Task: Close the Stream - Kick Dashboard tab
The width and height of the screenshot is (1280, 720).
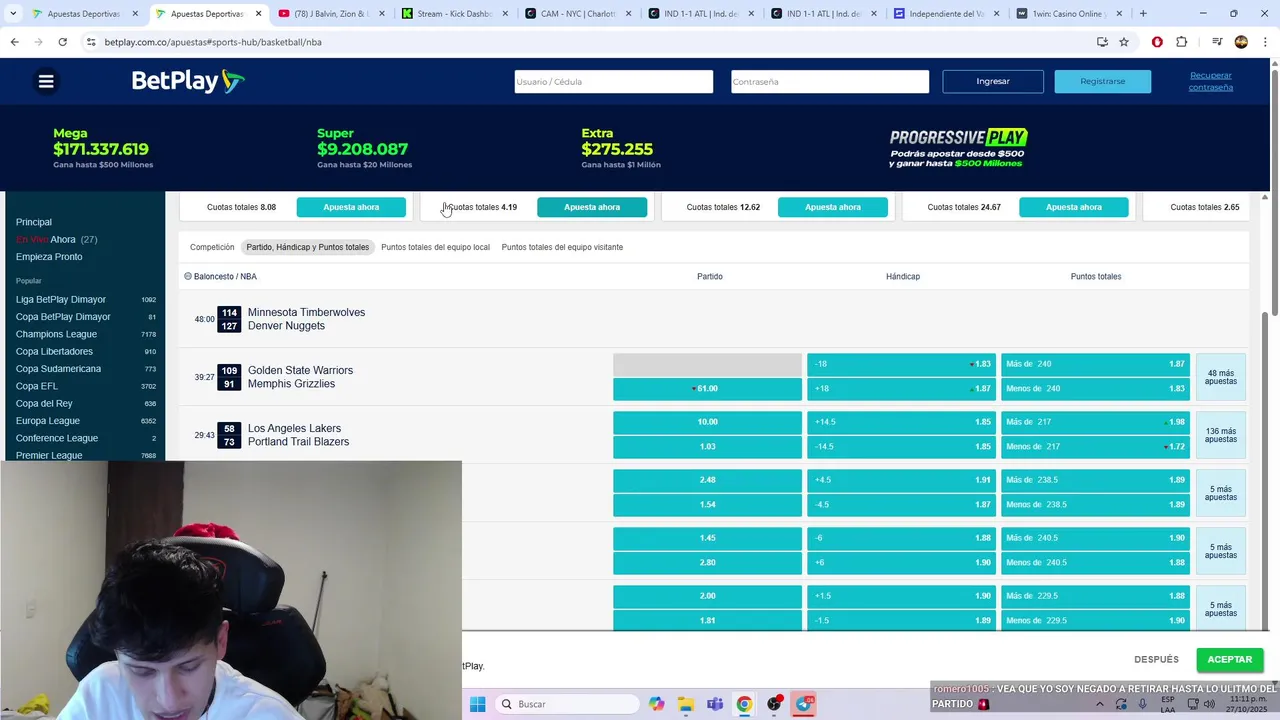Action: pos(505,14)
